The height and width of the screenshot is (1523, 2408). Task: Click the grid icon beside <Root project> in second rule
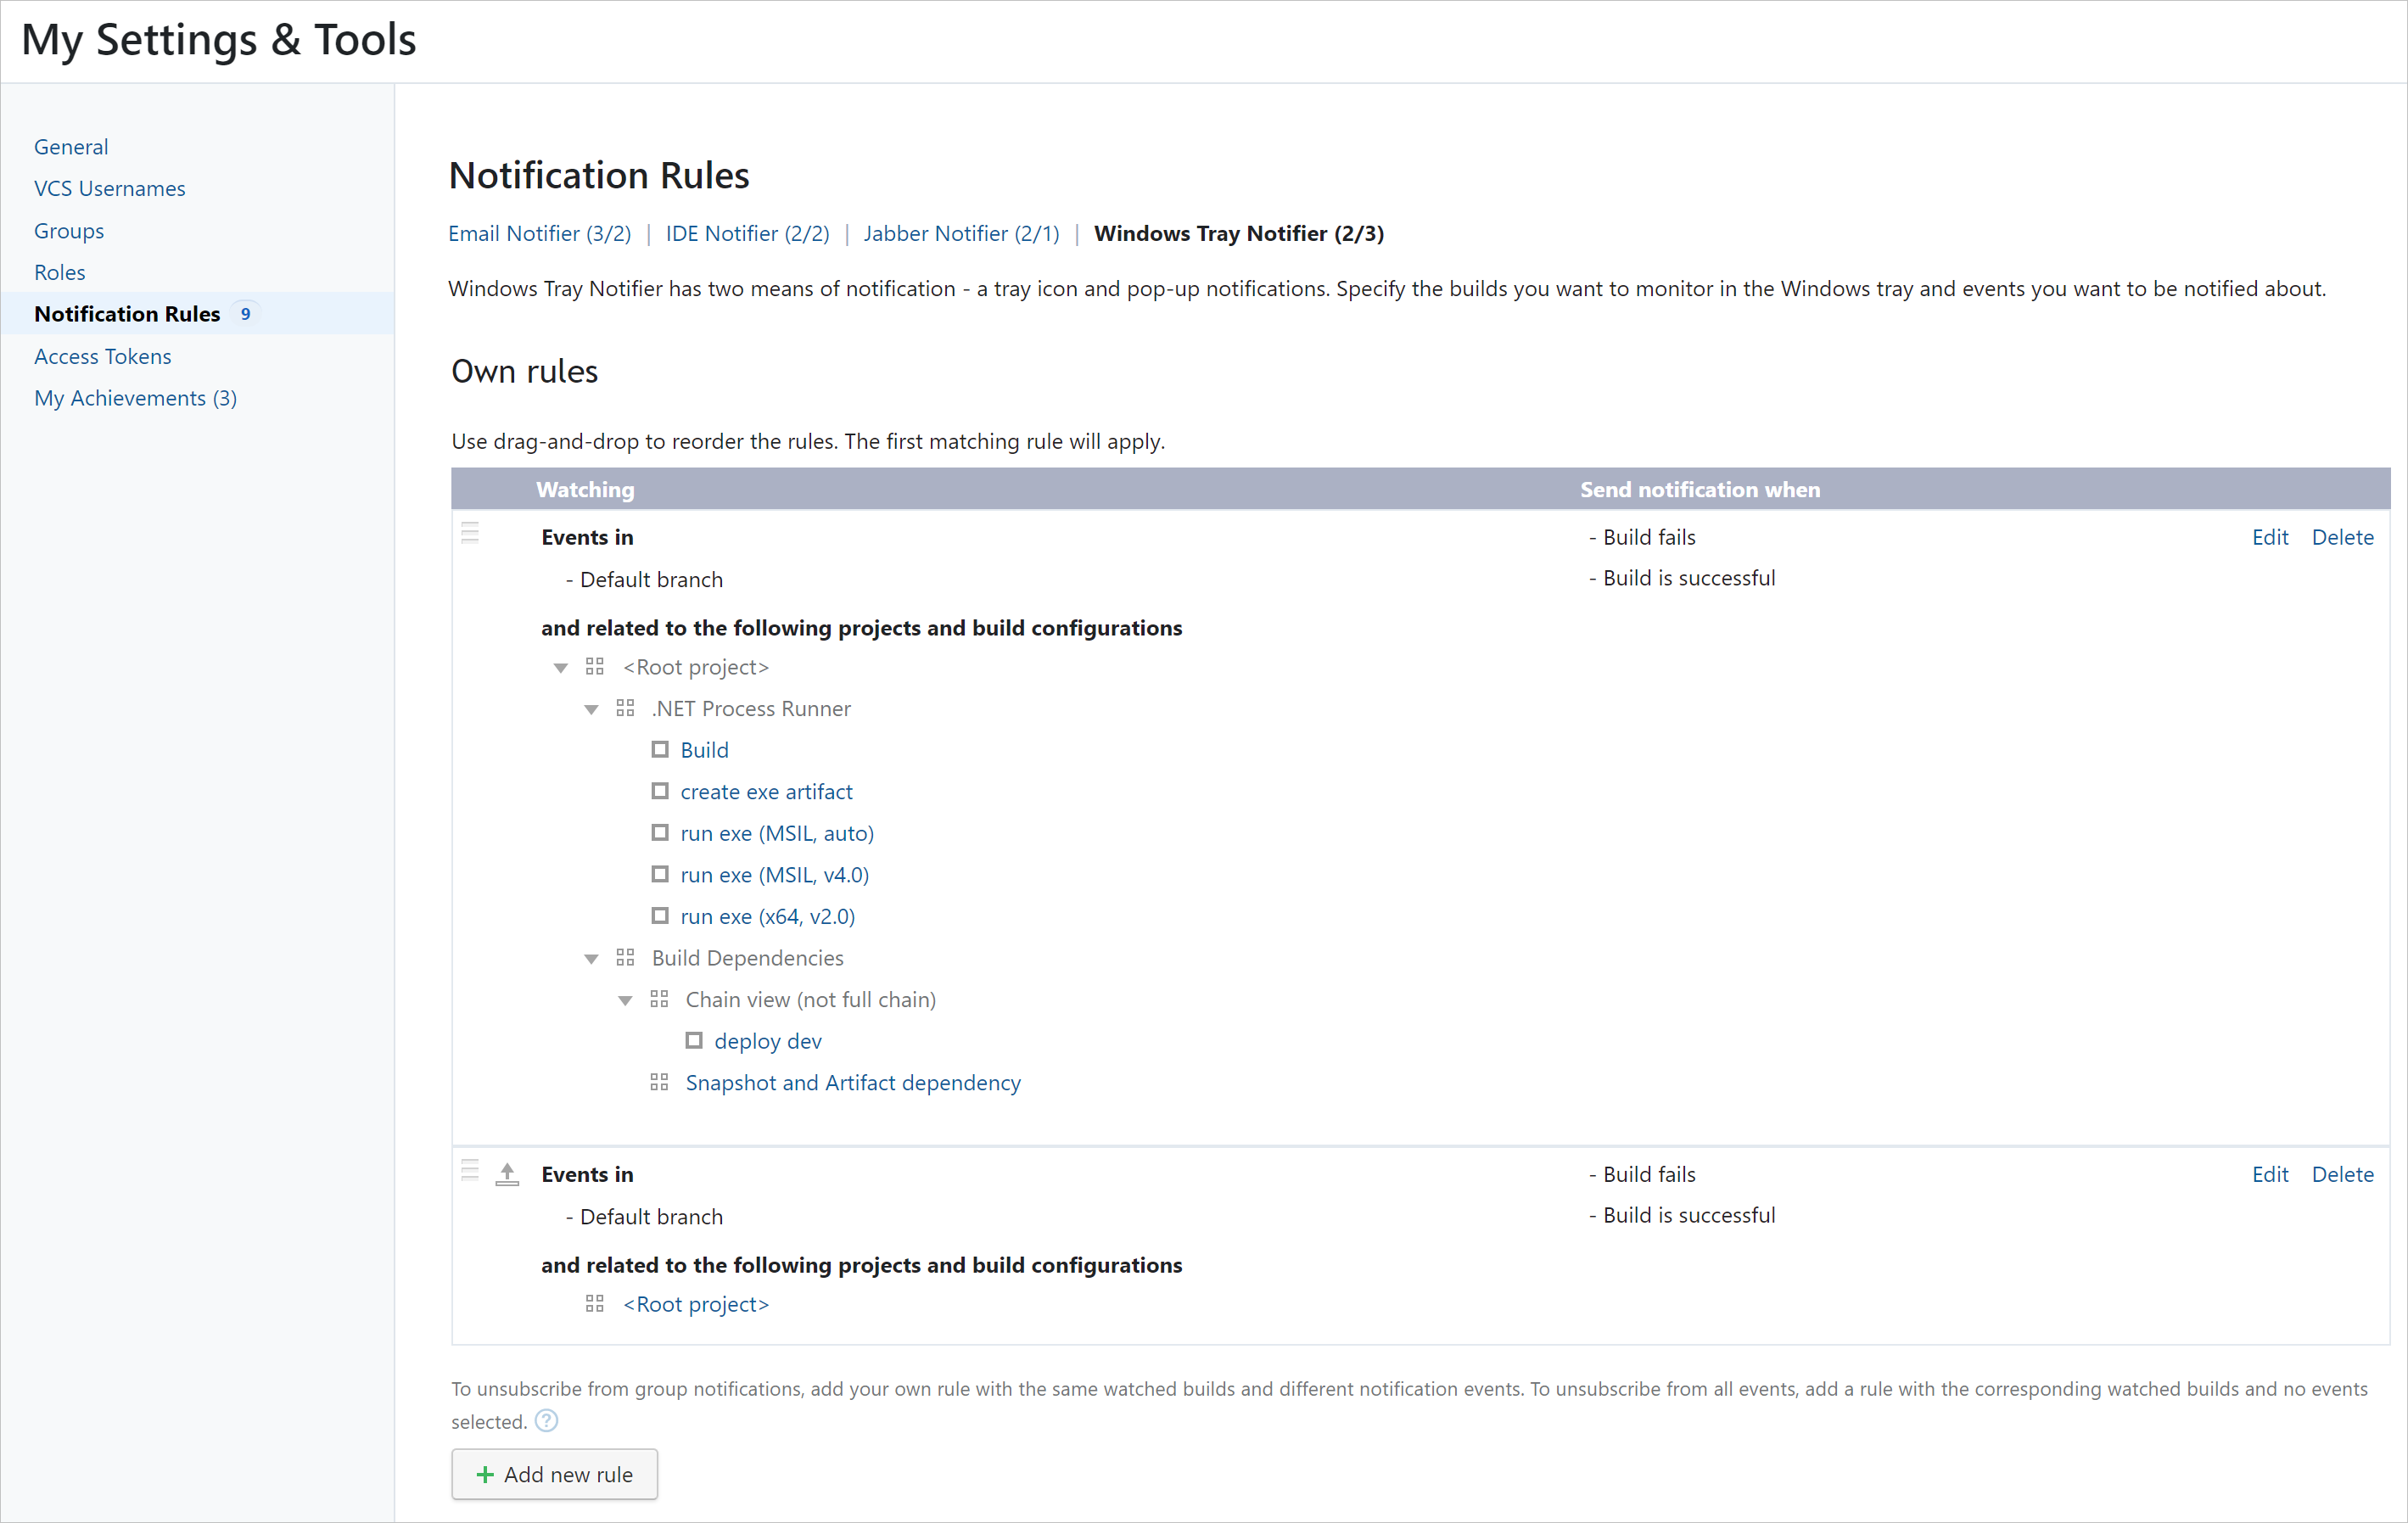595,1303
